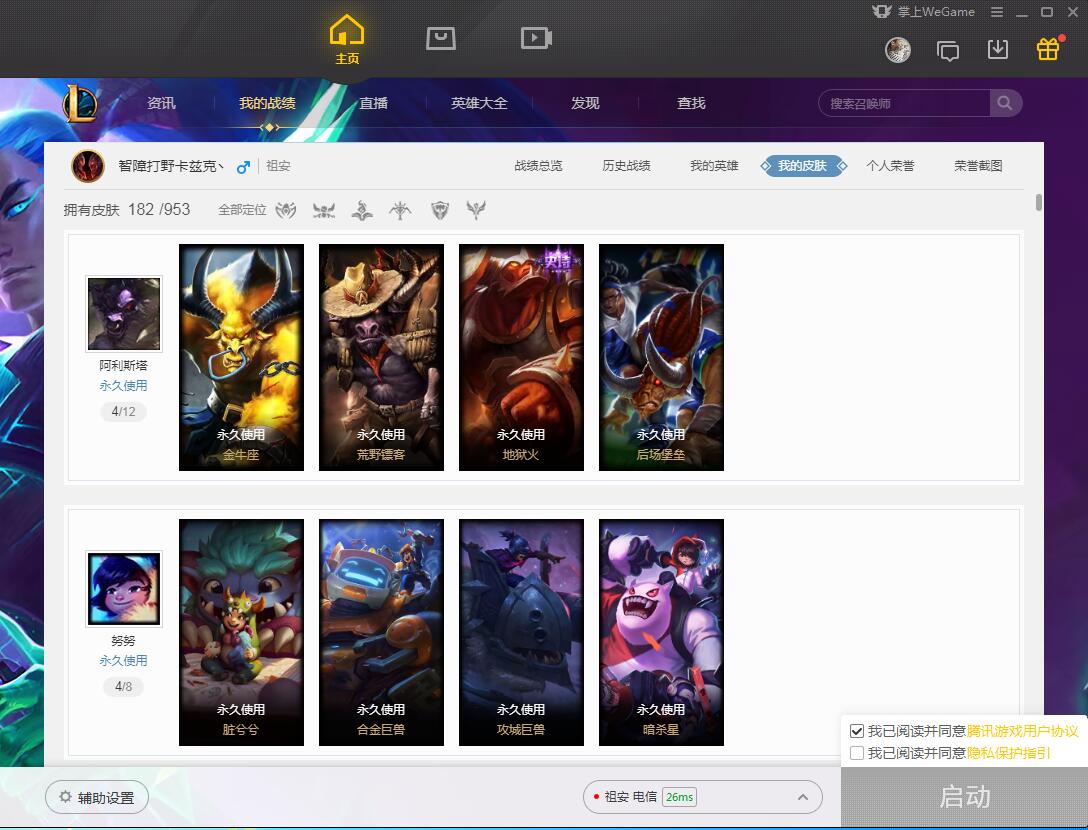Click the 启动 launch button
This screenshot has height=830, width=1088.
pyautogui.click(x=964, y=797)
